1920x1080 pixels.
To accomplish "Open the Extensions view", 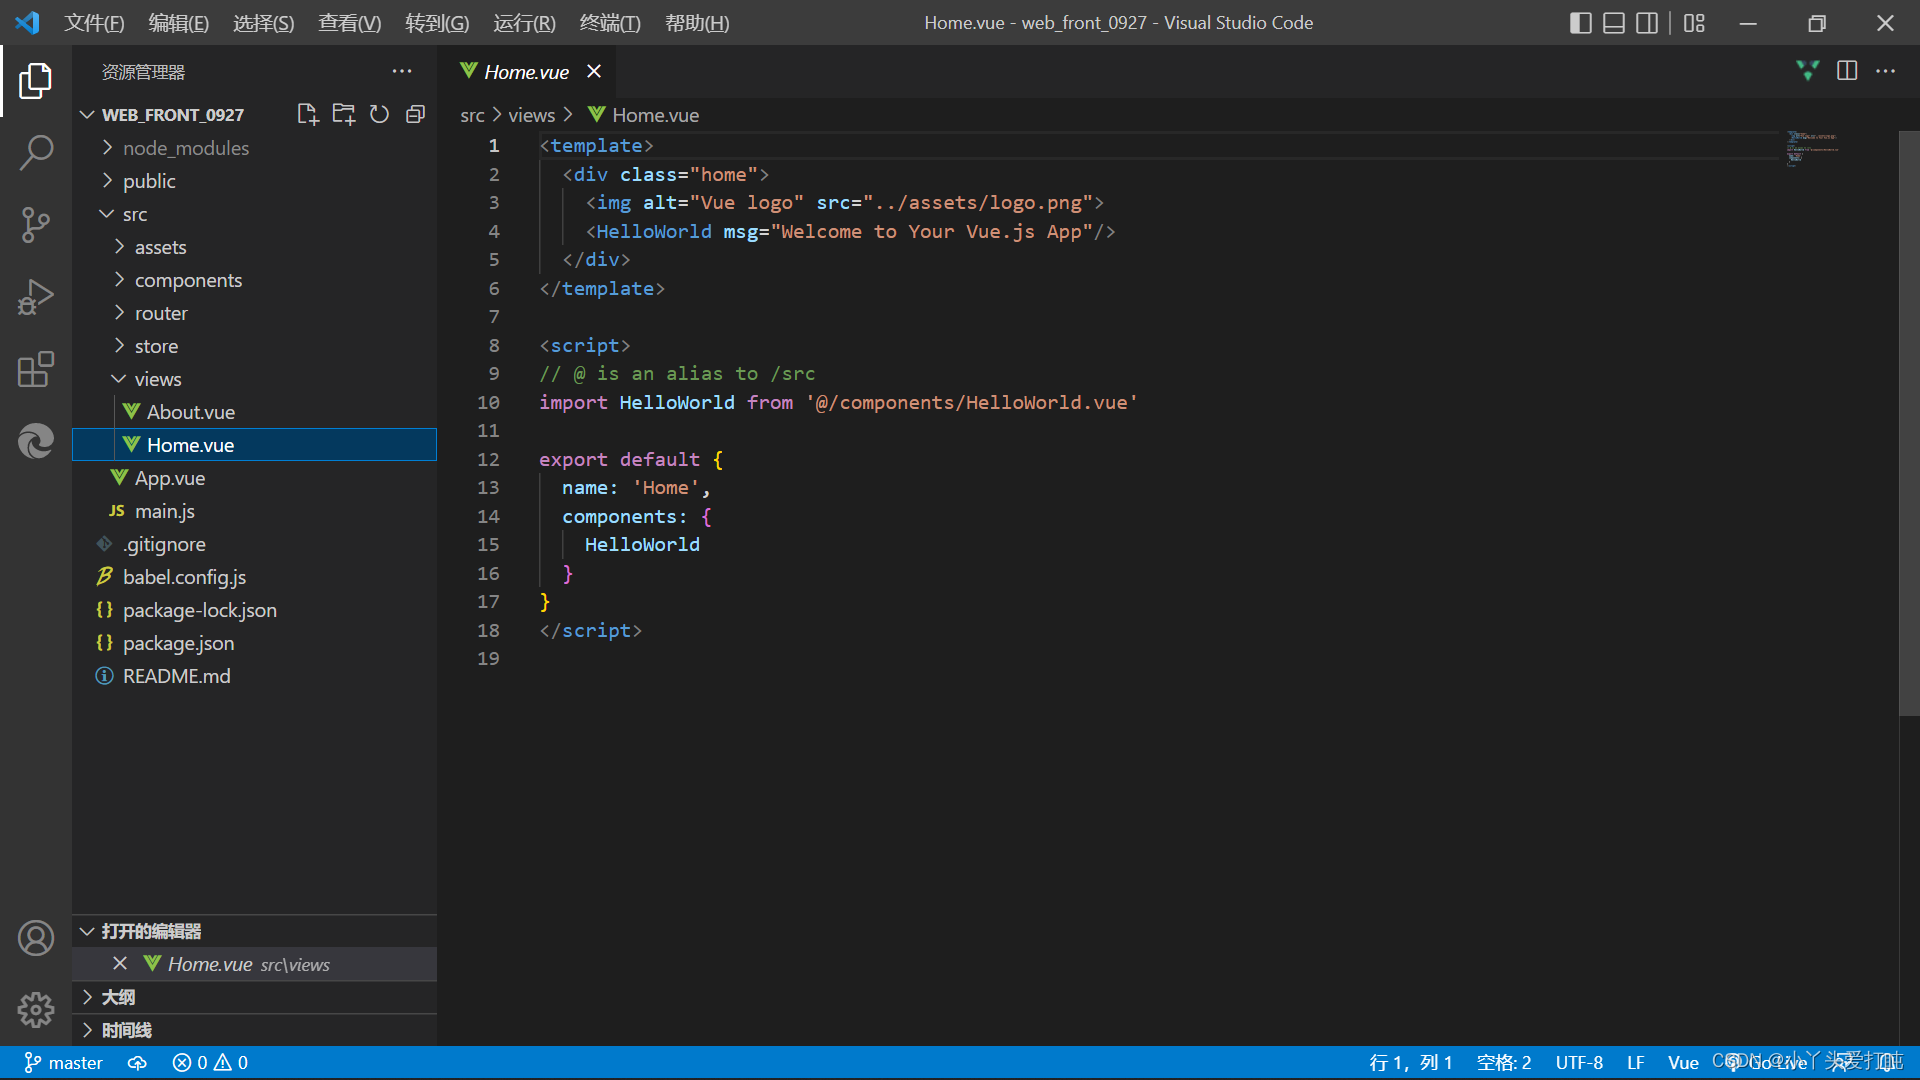I will coord(36,369).
